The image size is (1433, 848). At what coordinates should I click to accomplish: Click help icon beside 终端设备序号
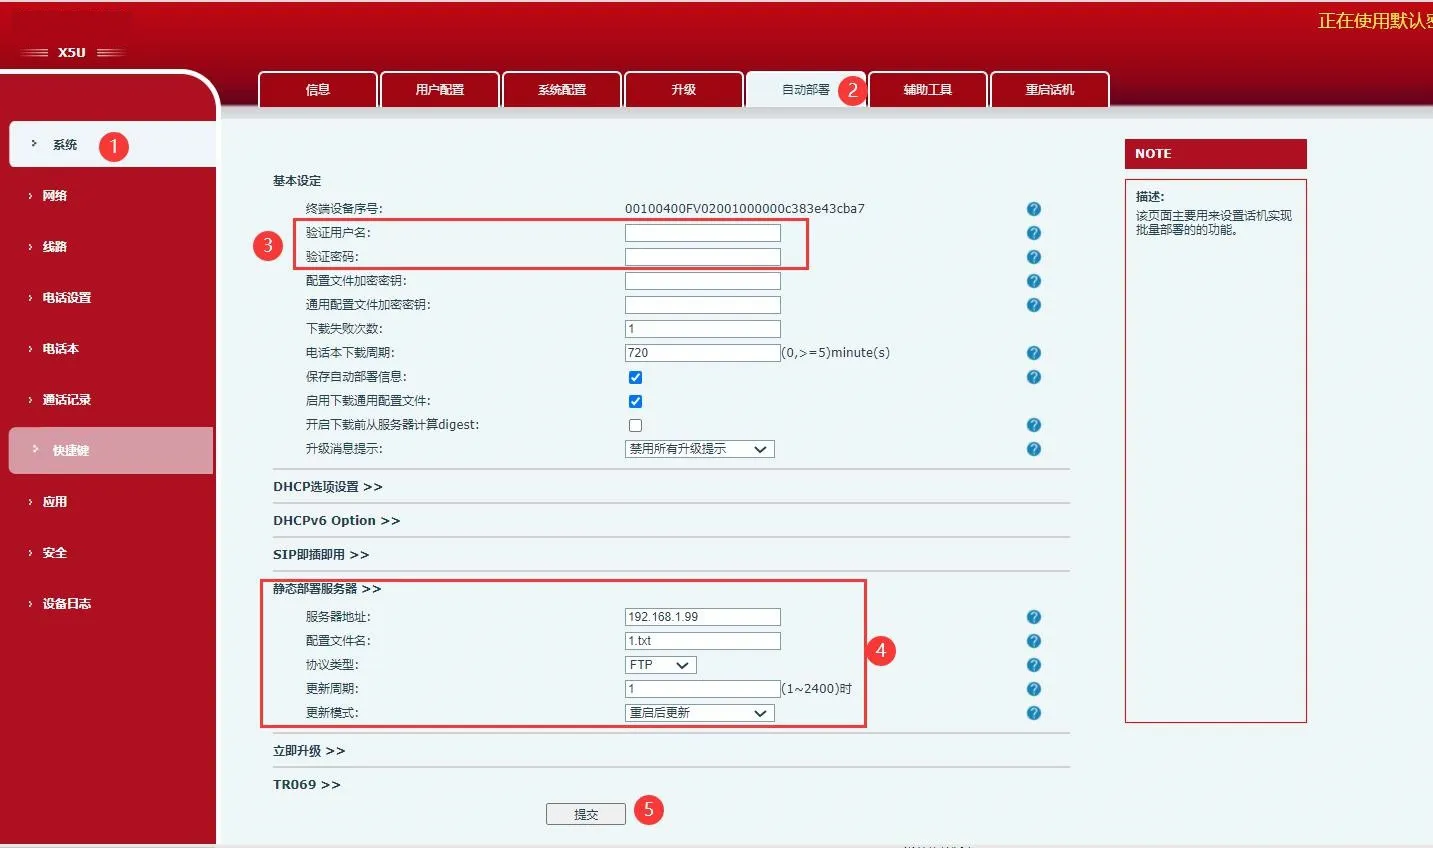click(x=1034, y=208)
